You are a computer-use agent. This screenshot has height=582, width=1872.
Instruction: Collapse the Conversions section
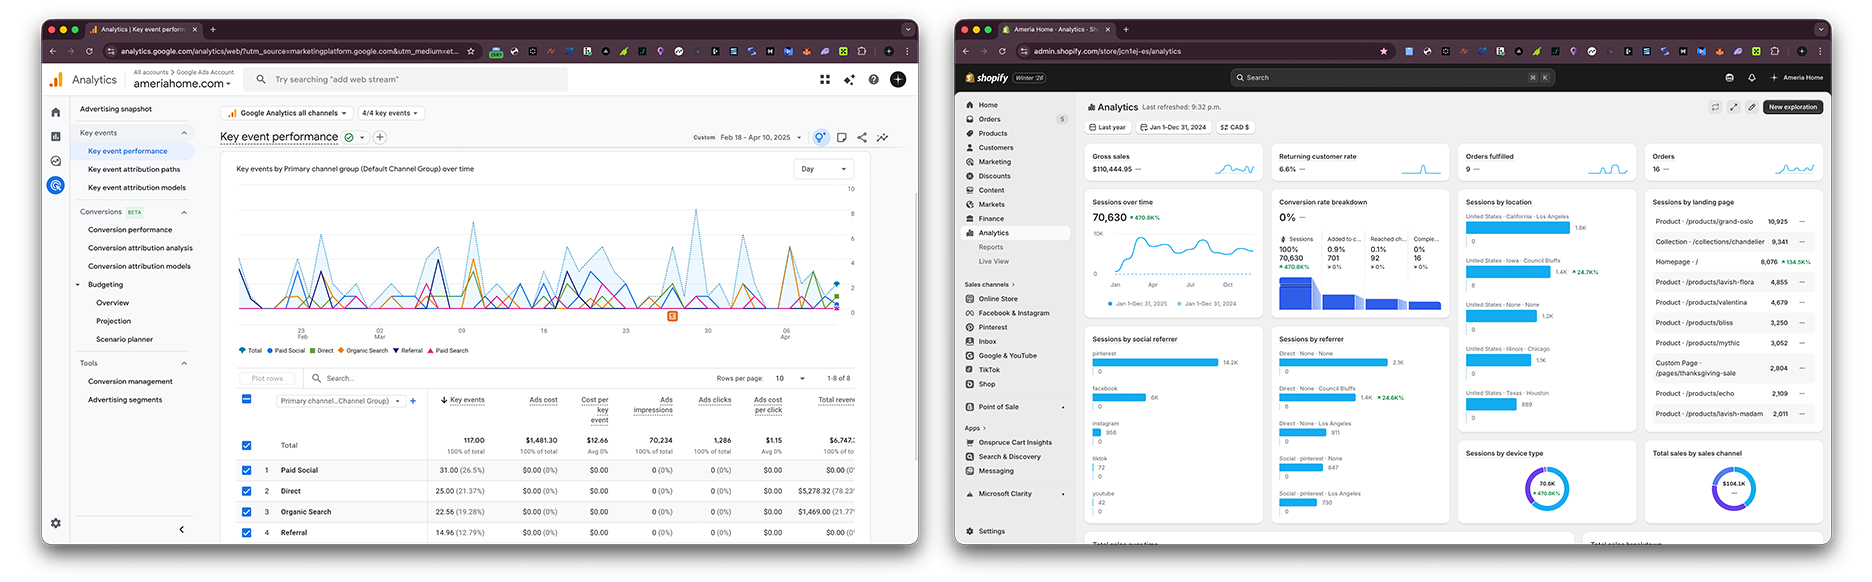[x=184, y=212]
